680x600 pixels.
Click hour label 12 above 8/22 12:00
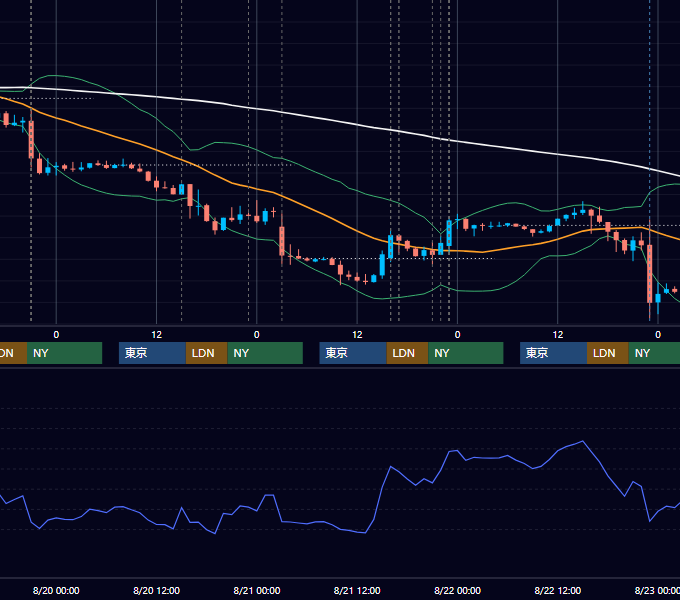[x=558, y=335]
